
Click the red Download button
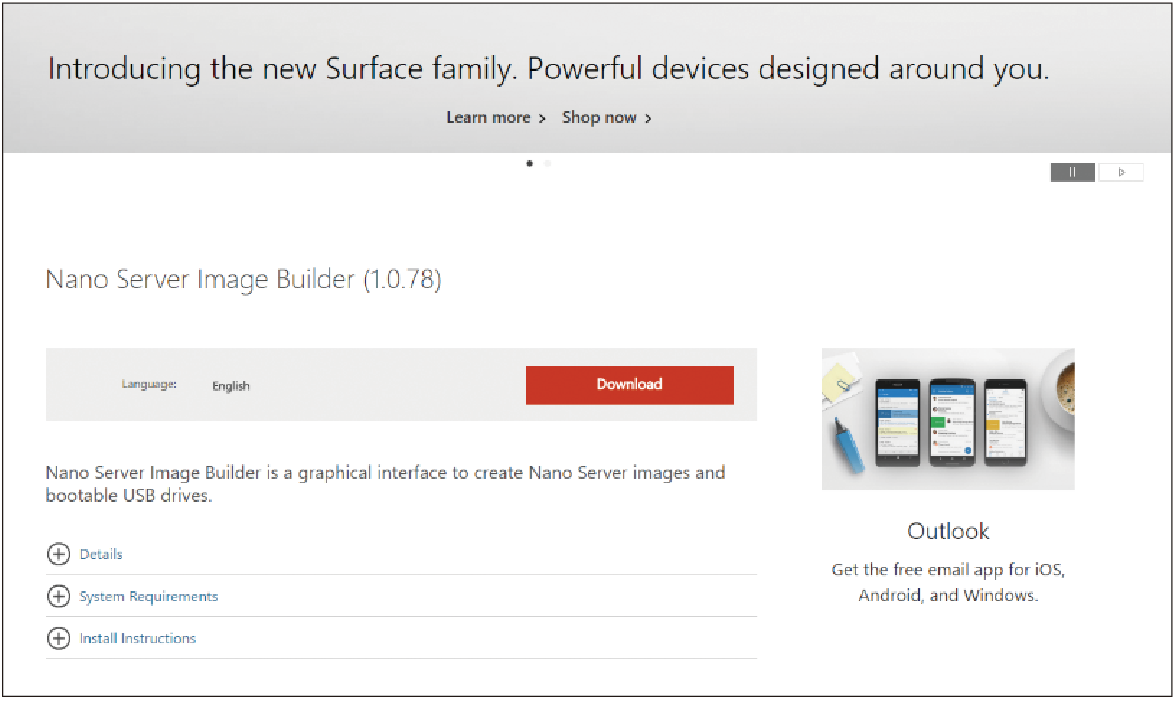coord(629,385)
